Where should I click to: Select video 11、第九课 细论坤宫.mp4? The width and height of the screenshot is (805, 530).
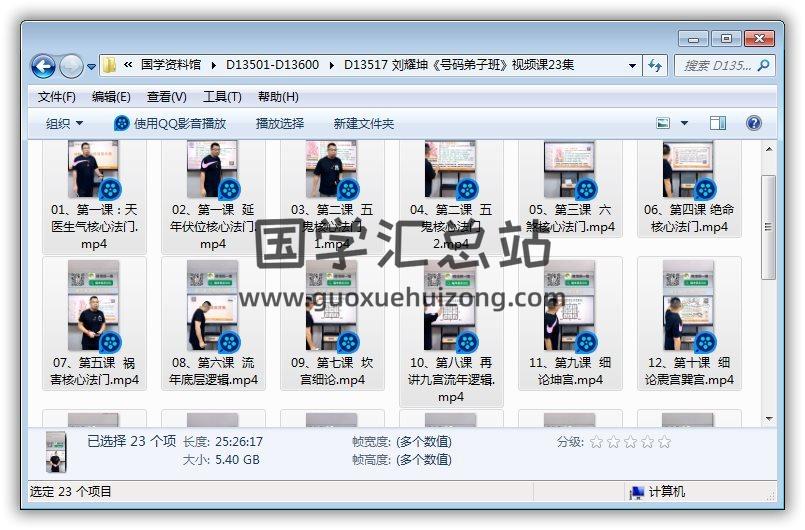click(570, 324)
